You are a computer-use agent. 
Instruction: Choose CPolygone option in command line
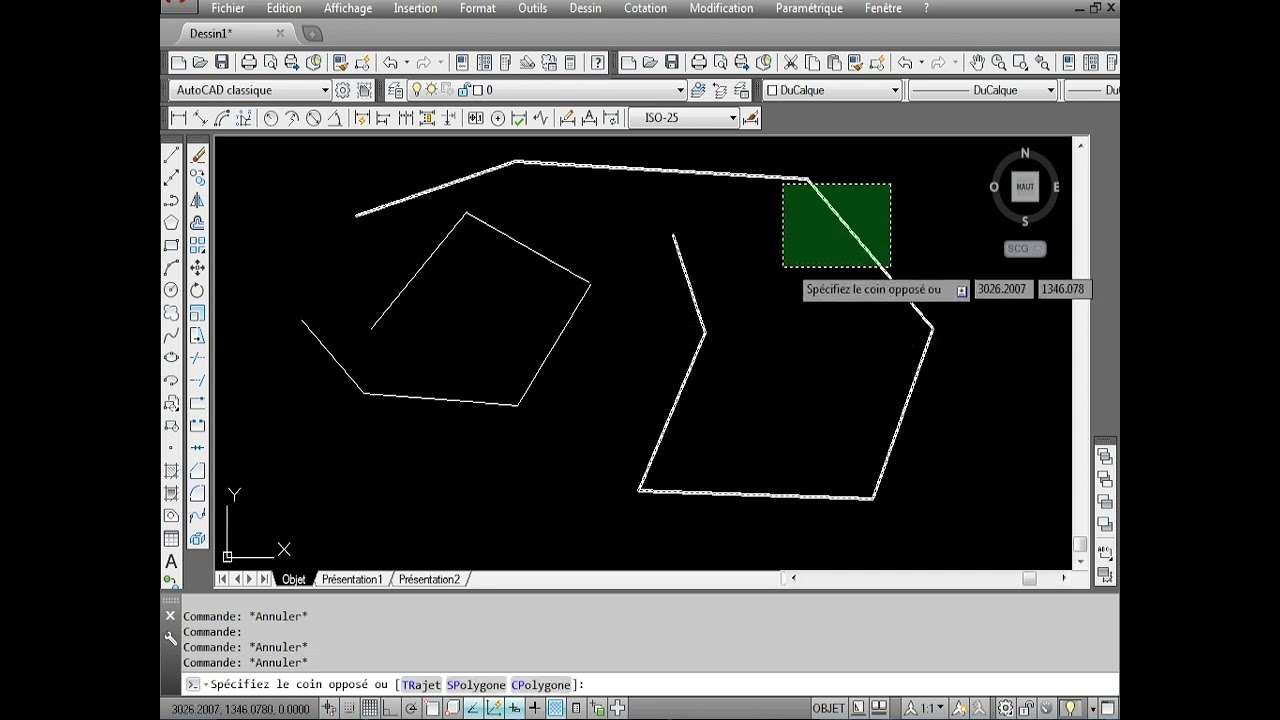click(541, 685)
